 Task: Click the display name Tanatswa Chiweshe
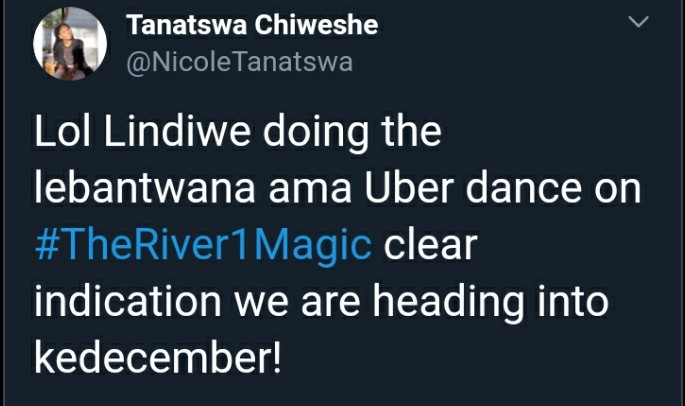[x=252, y=25]
